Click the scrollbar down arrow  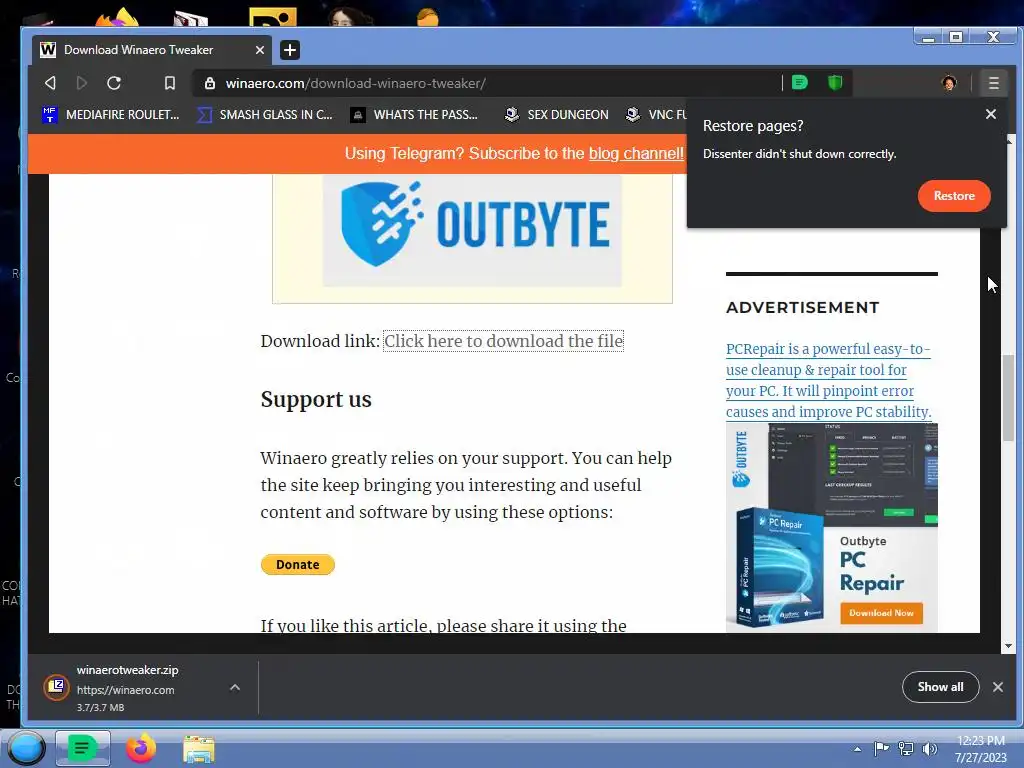[1008, 647]
